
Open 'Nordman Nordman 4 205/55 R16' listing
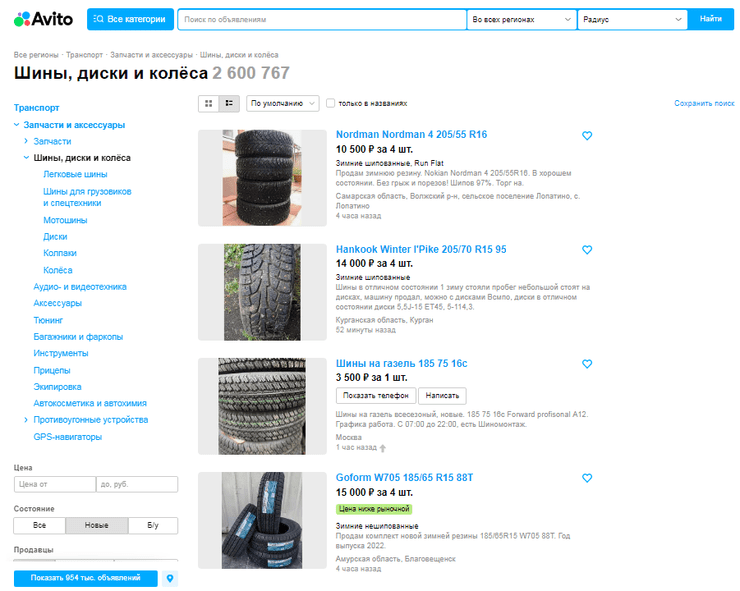point(411,135)
